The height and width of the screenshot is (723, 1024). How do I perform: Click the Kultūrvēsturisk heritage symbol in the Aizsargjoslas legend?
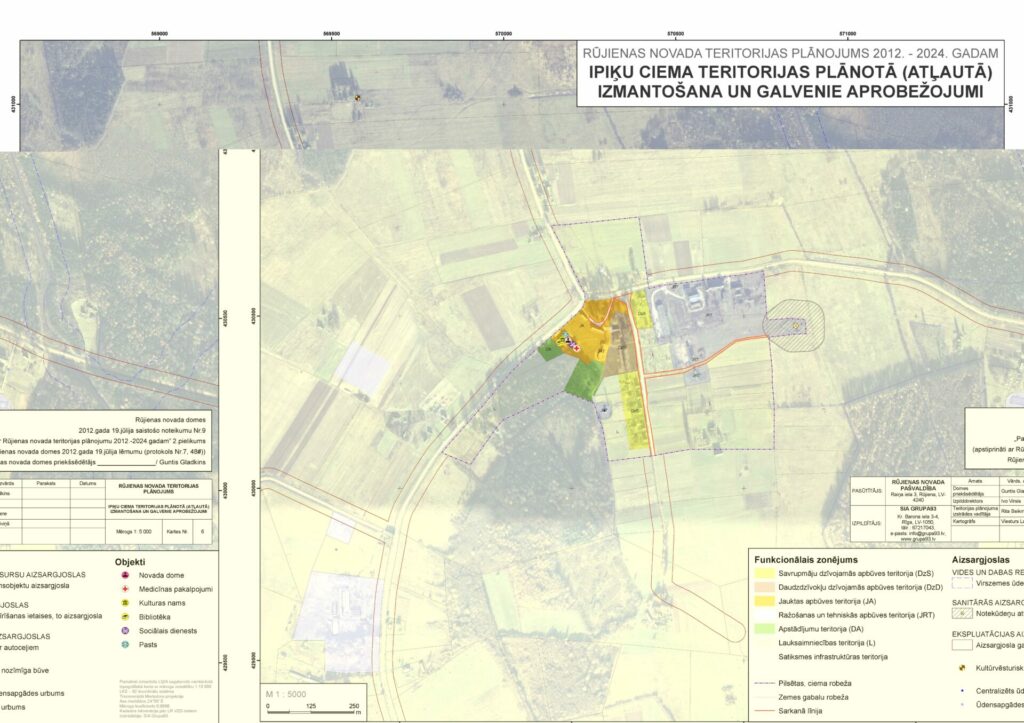[x=961, y=668]
